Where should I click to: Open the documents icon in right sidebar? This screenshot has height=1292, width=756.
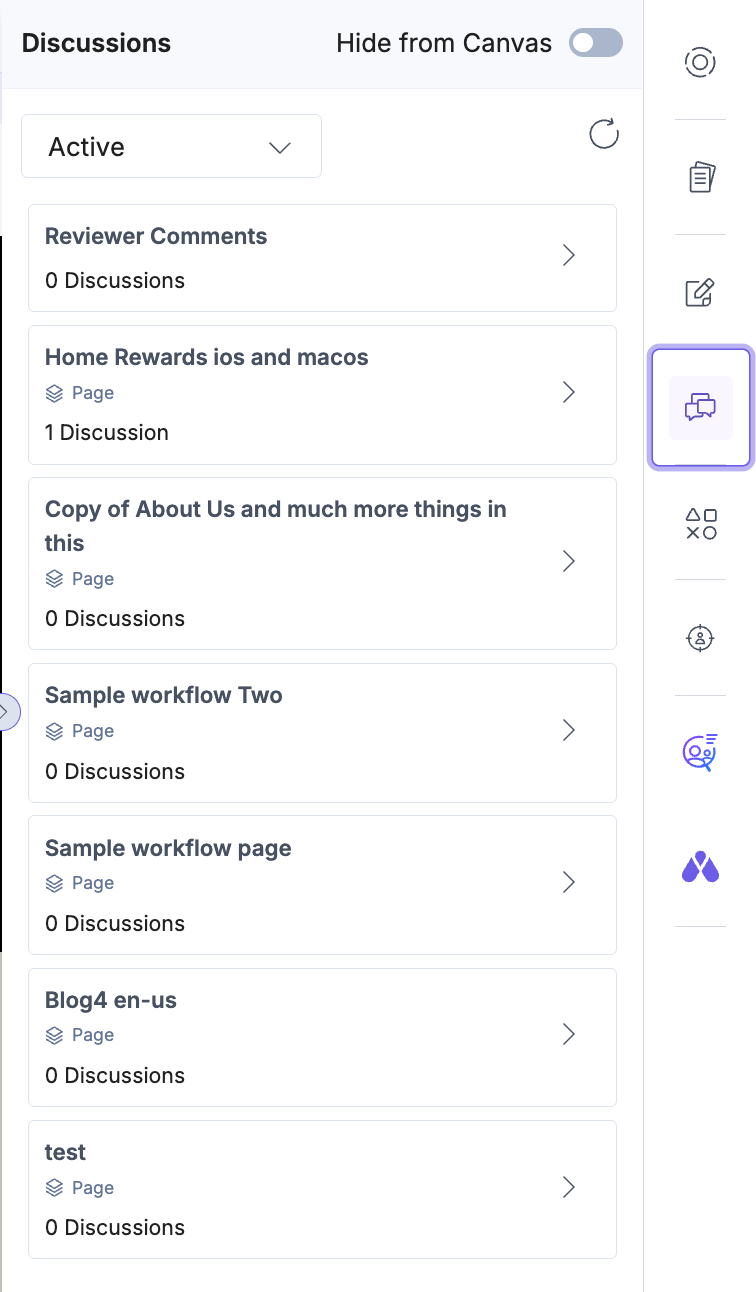(701, 177)
